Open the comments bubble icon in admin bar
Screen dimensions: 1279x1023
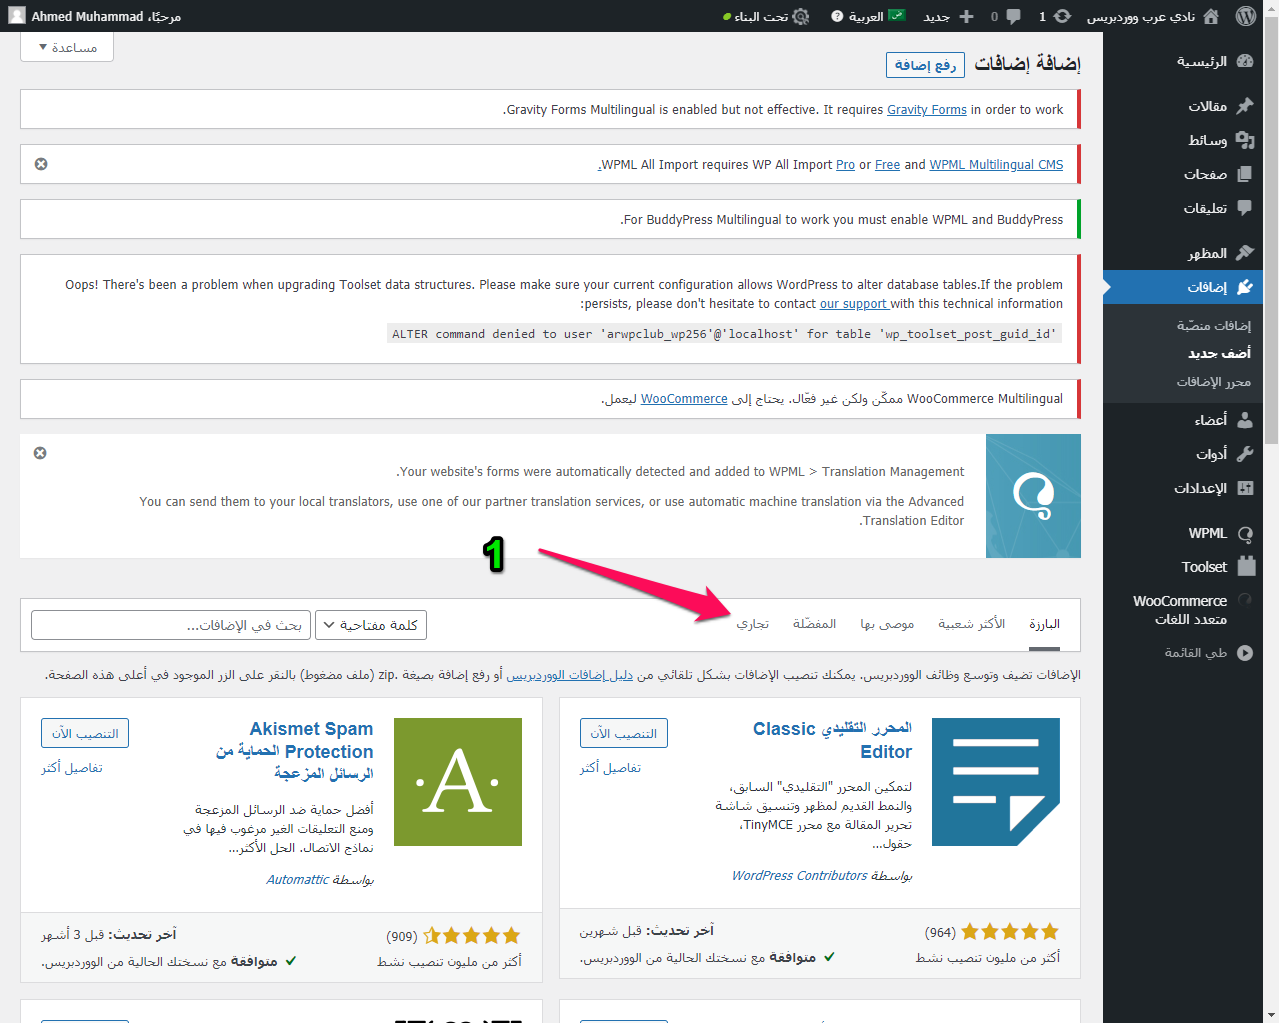[x=1012, y=16]
